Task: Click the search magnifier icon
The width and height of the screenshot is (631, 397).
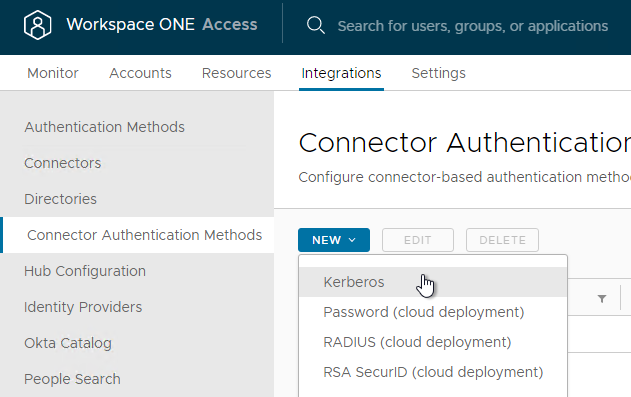Action: (316, 25)
